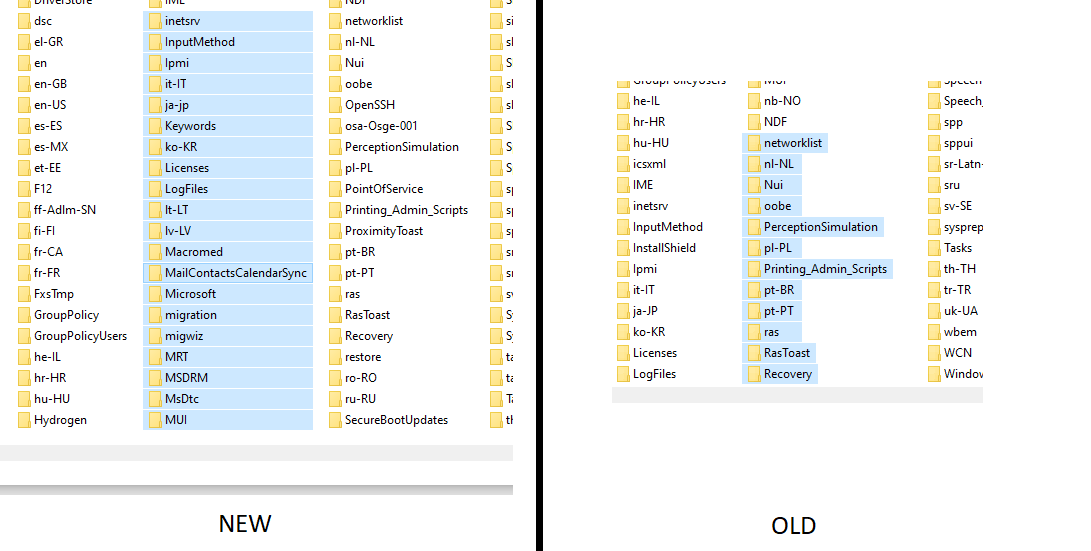
Task: Select the Tasks folder icon
Action: [x=934, y=248]
